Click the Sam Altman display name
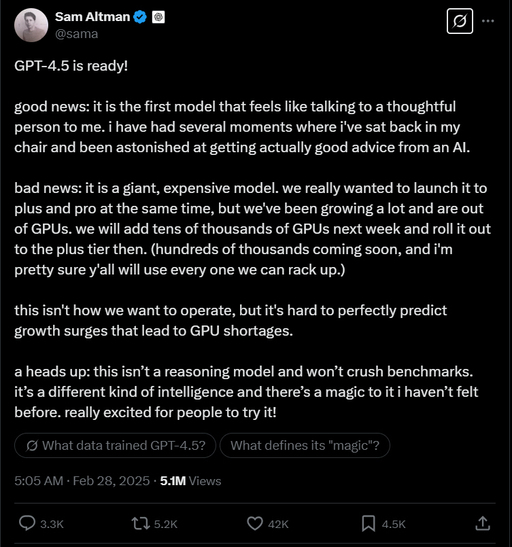512x547 pixels. [92, 17]
